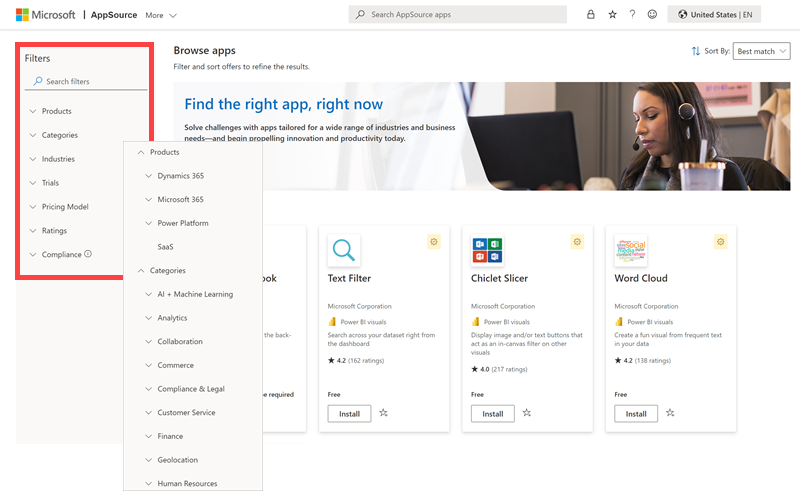Viewport: 800px width, 491px height.
Task: Open the Best match sort dropdown
Action: 761,51
